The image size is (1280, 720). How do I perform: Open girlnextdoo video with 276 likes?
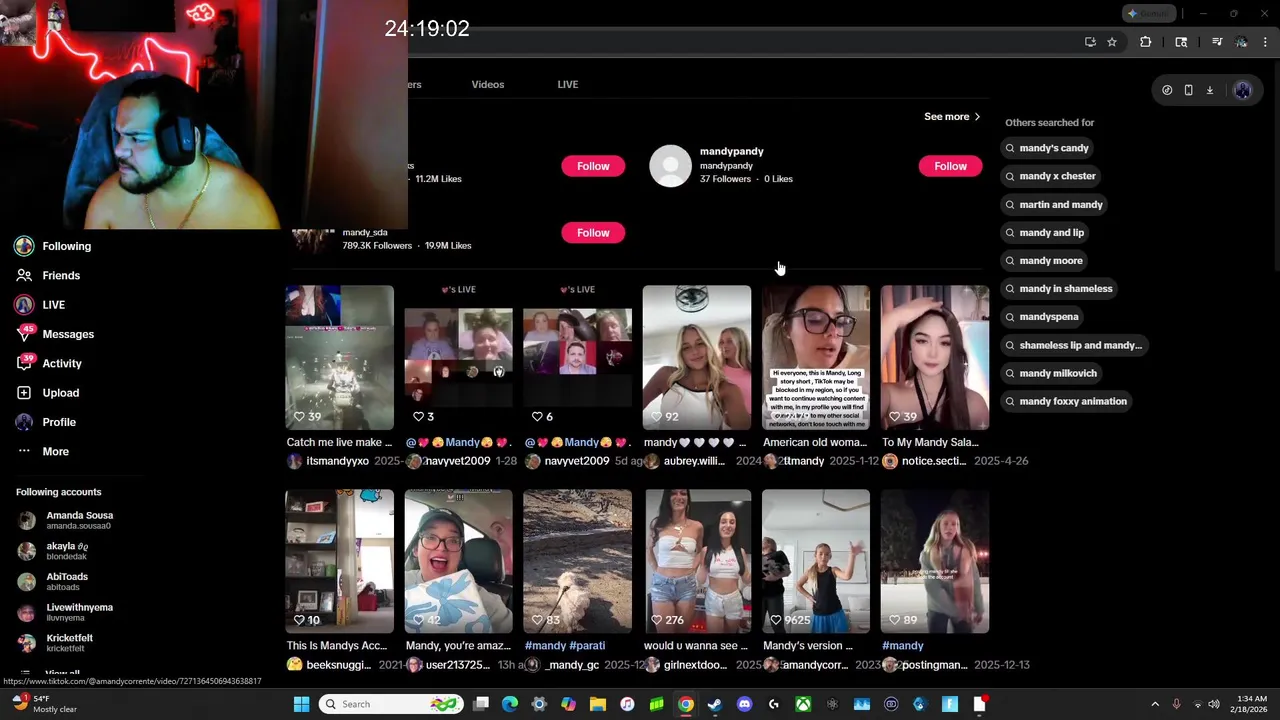point(697,562)
